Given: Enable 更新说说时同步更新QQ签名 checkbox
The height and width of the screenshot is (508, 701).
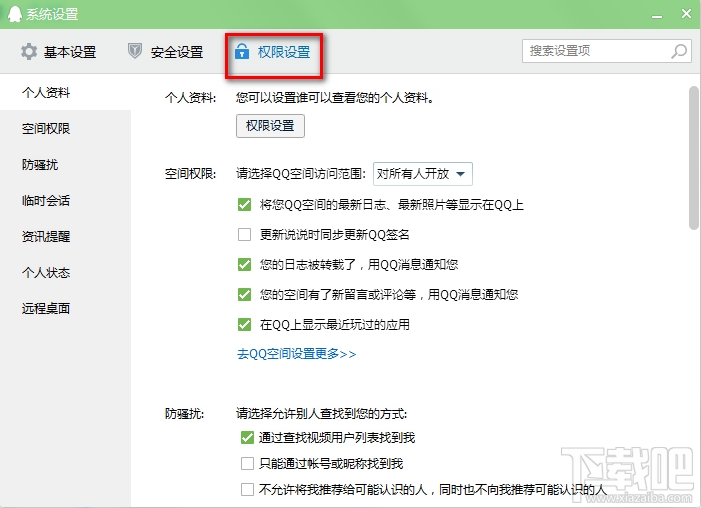Looking at the screenshot, I should click(244, 235).
